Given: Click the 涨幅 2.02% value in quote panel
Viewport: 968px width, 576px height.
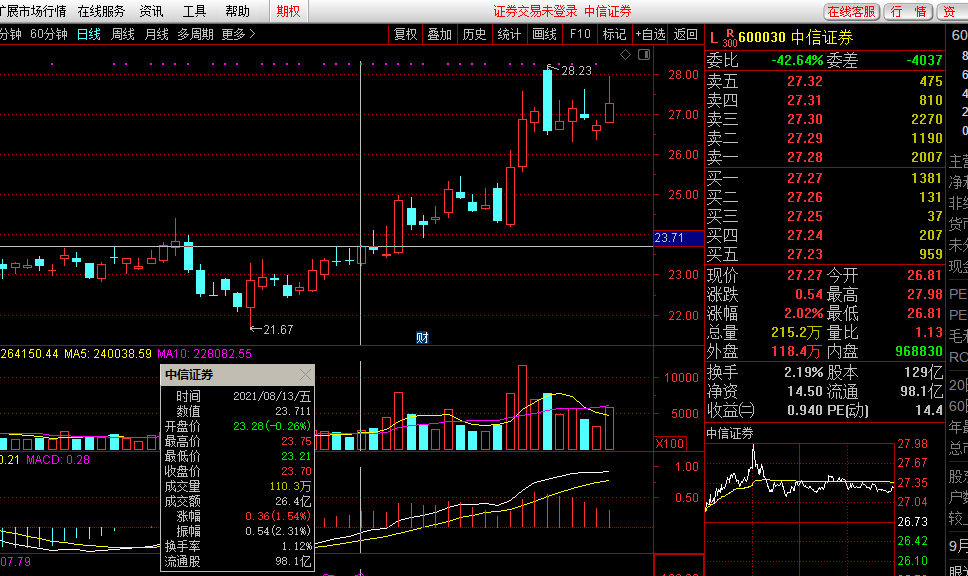Looking at the screenshot, I should point(803,314).
